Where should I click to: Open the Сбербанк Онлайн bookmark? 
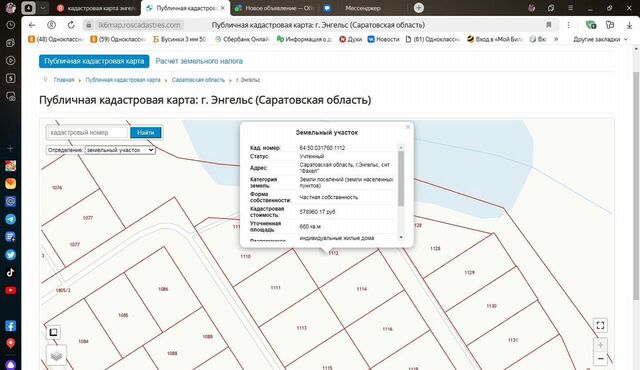point(242,39)
